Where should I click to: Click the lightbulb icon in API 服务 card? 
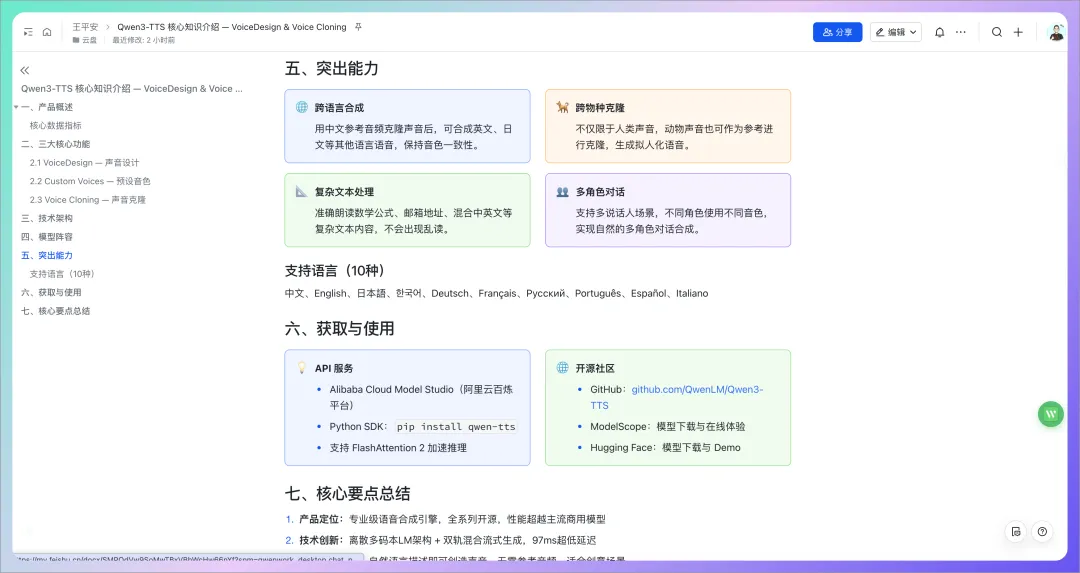coord(302,368)
